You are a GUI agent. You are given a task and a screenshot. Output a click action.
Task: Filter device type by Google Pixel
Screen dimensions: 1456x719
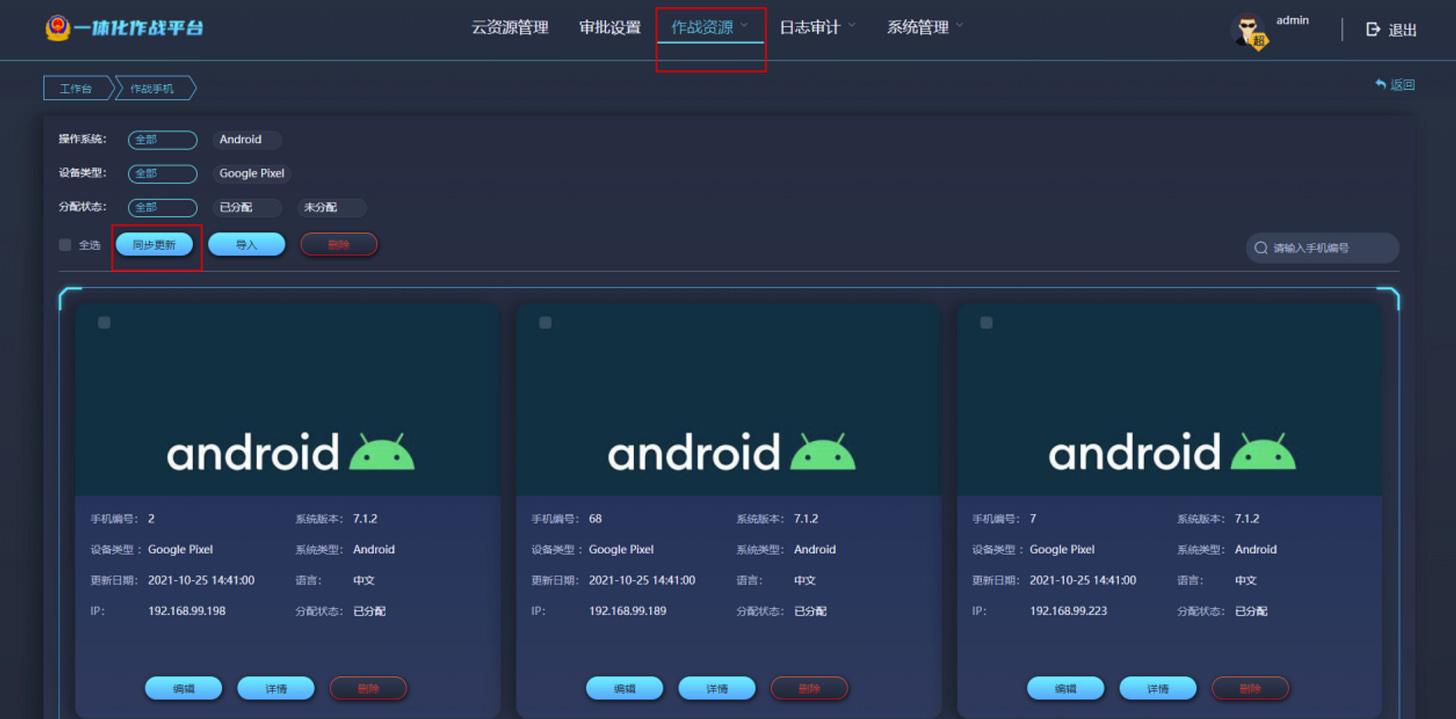[252, 174]
